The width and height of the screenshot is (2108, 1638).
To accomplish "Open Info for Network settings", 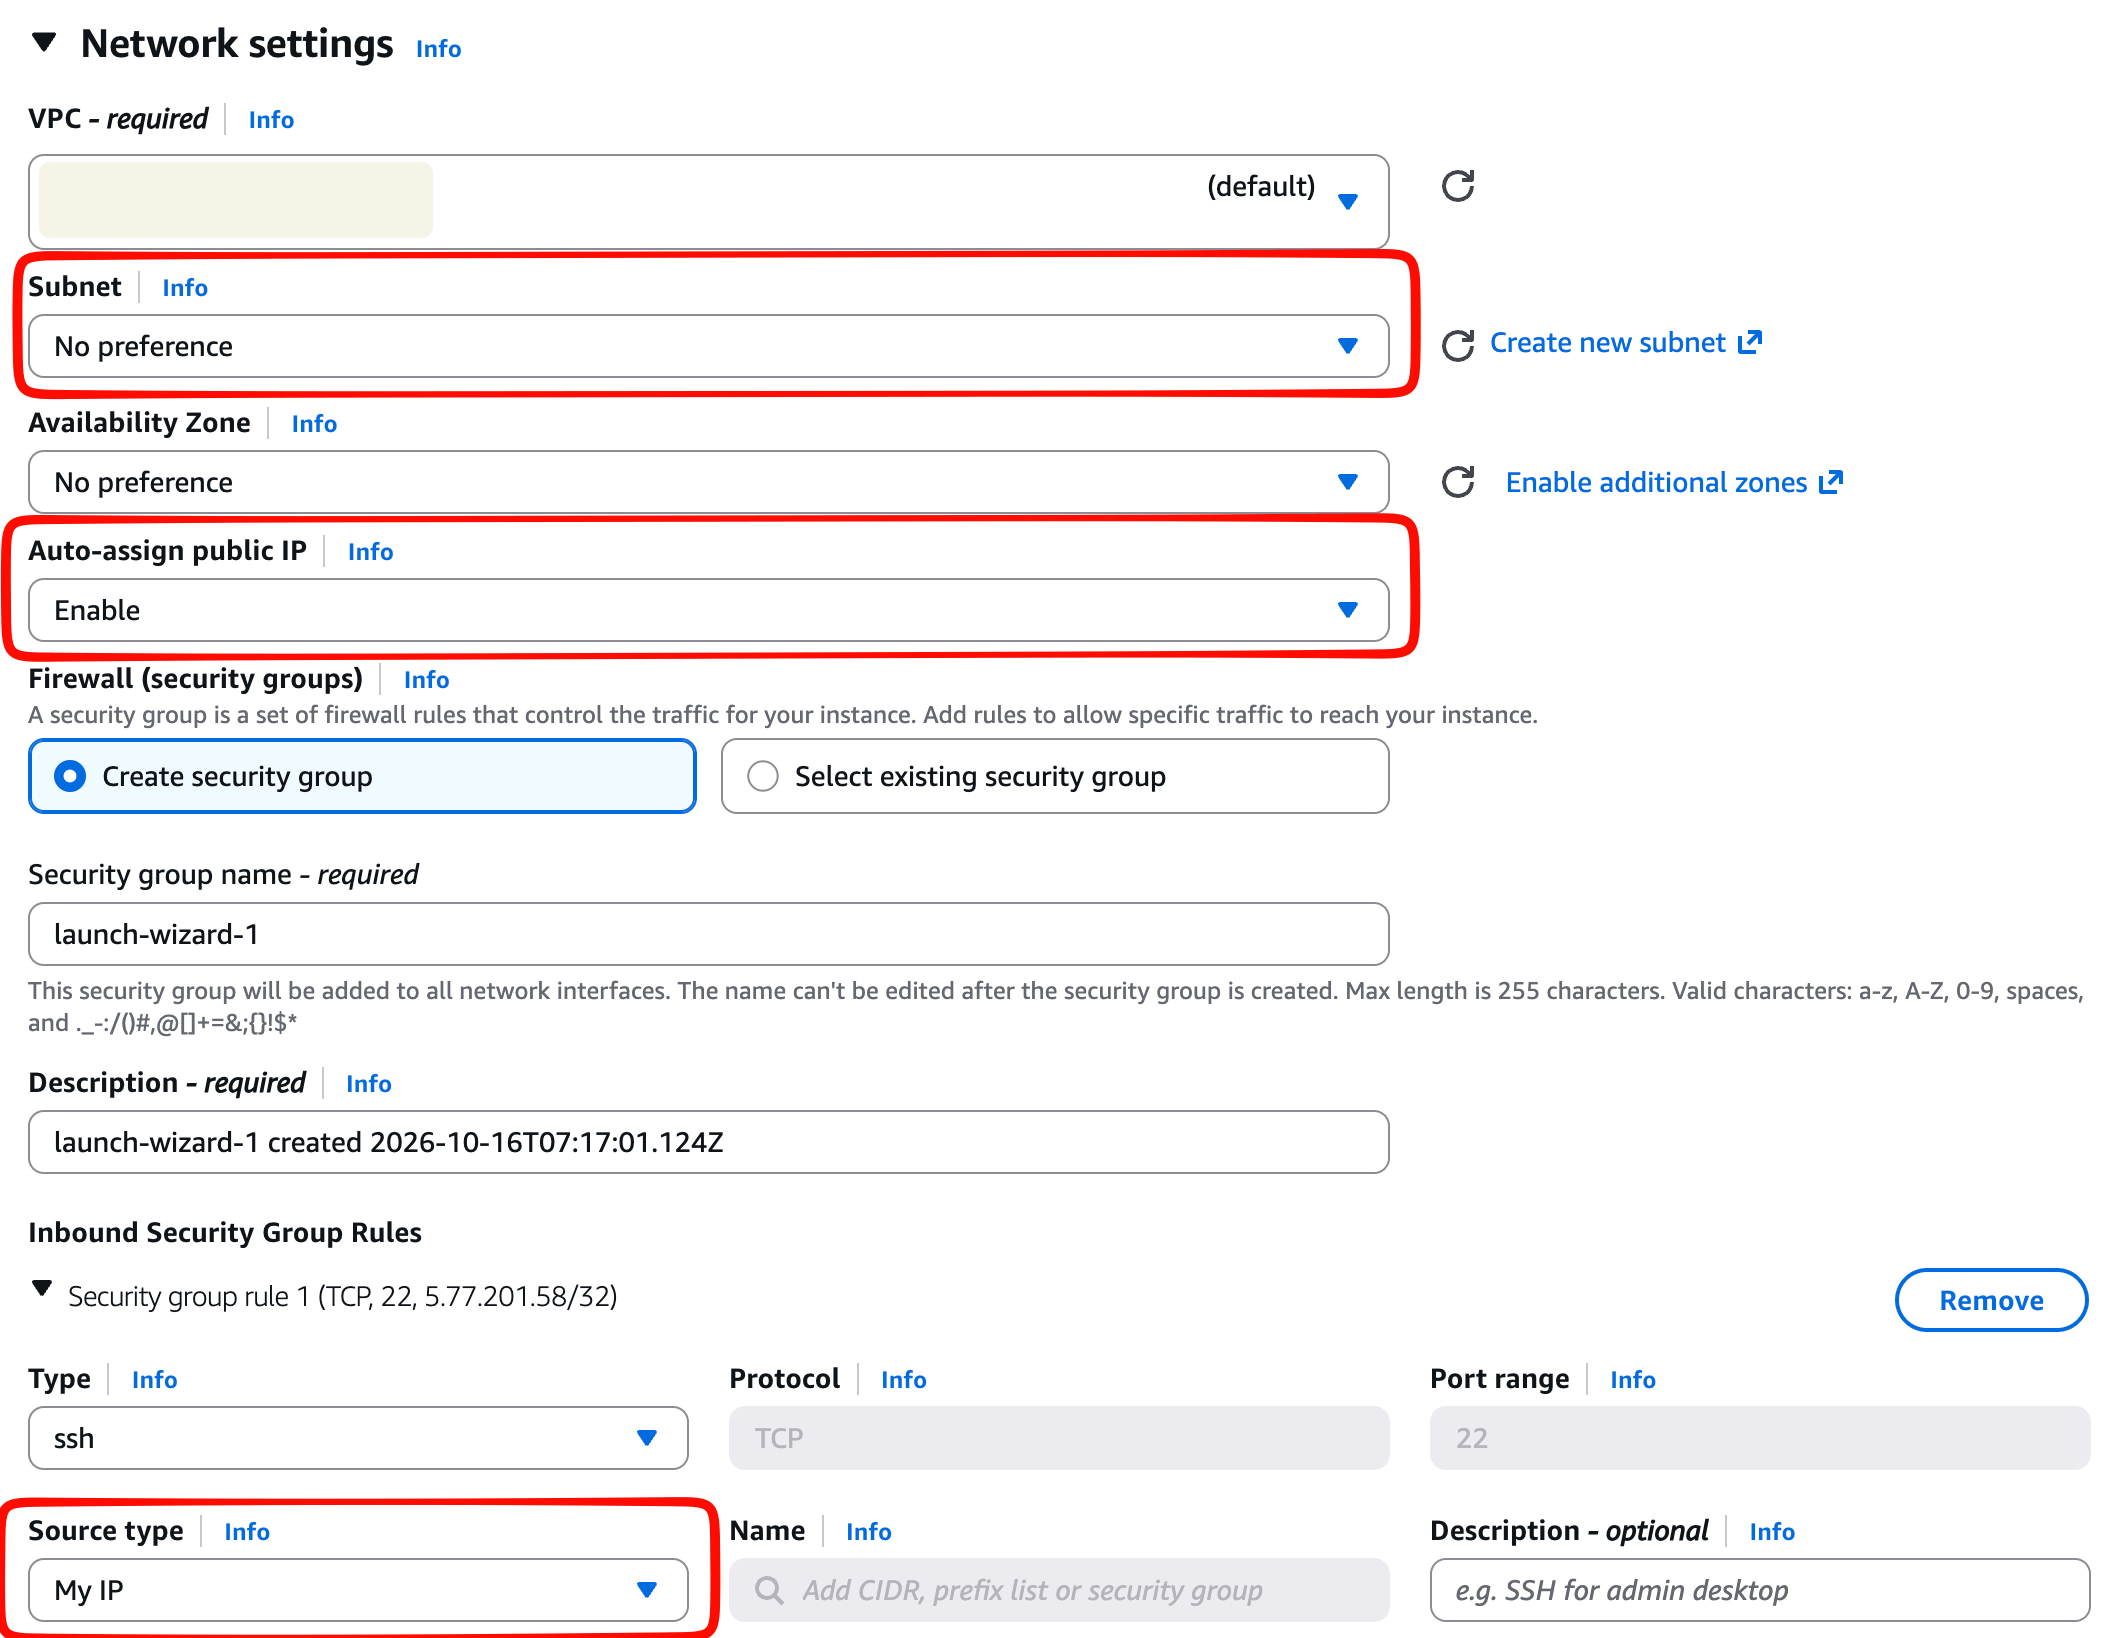I will [438, 49].
